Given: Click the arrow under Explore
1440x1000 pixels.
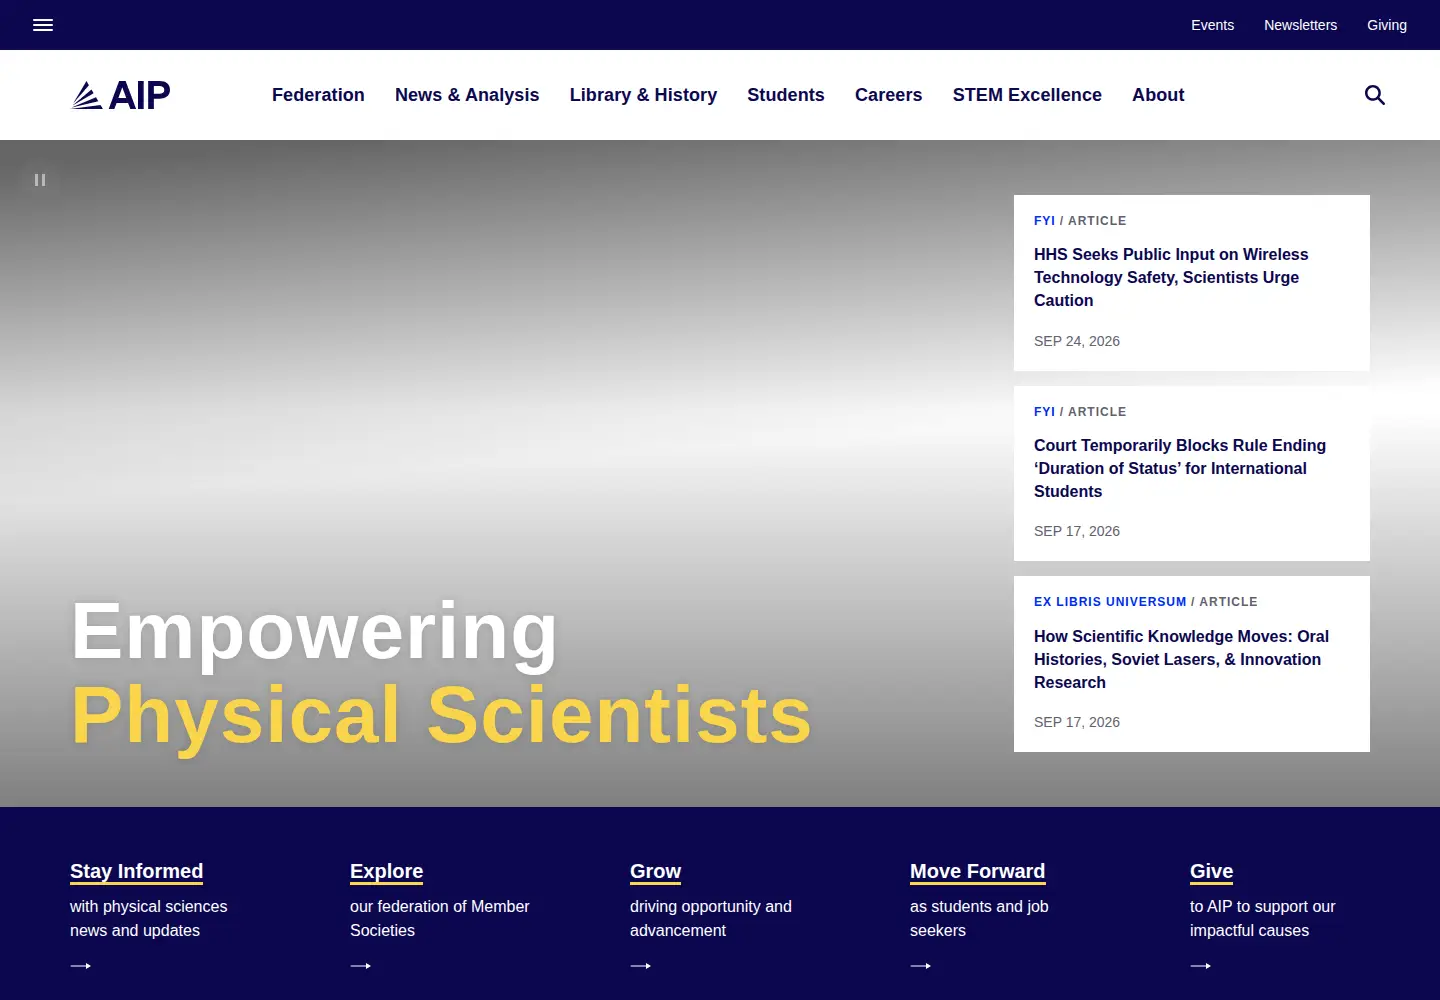Looking at the screenshot, I should (x=361, y=966).
